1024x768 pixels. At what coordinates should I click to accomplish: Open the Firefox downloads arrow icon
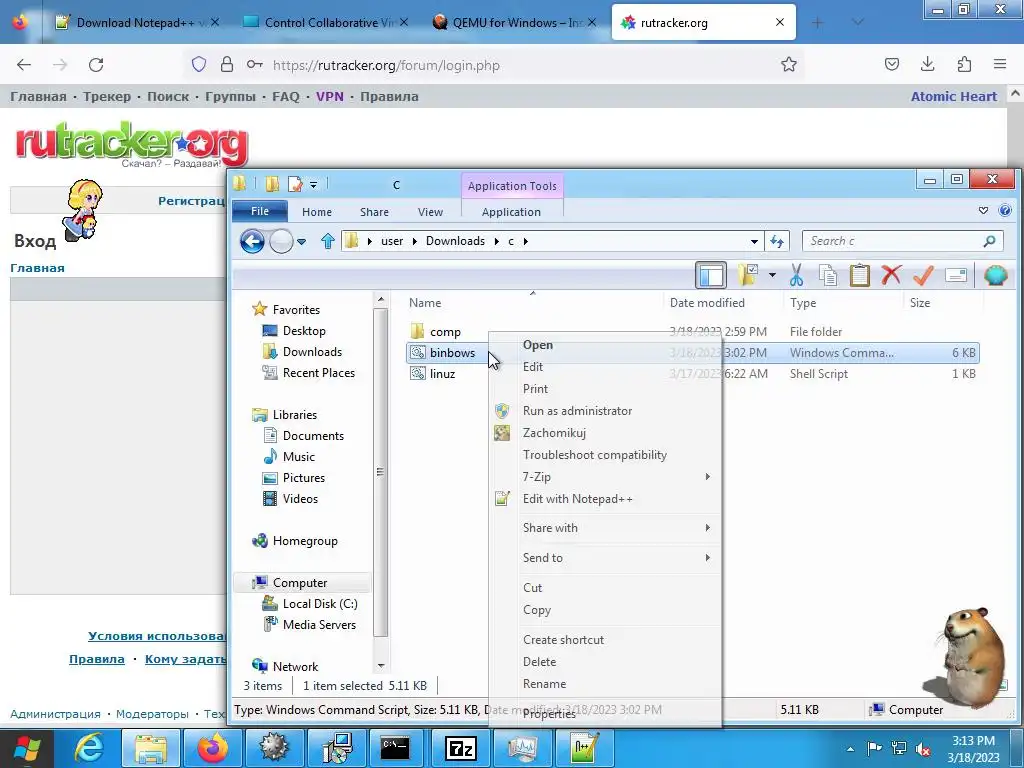(928, 64)
